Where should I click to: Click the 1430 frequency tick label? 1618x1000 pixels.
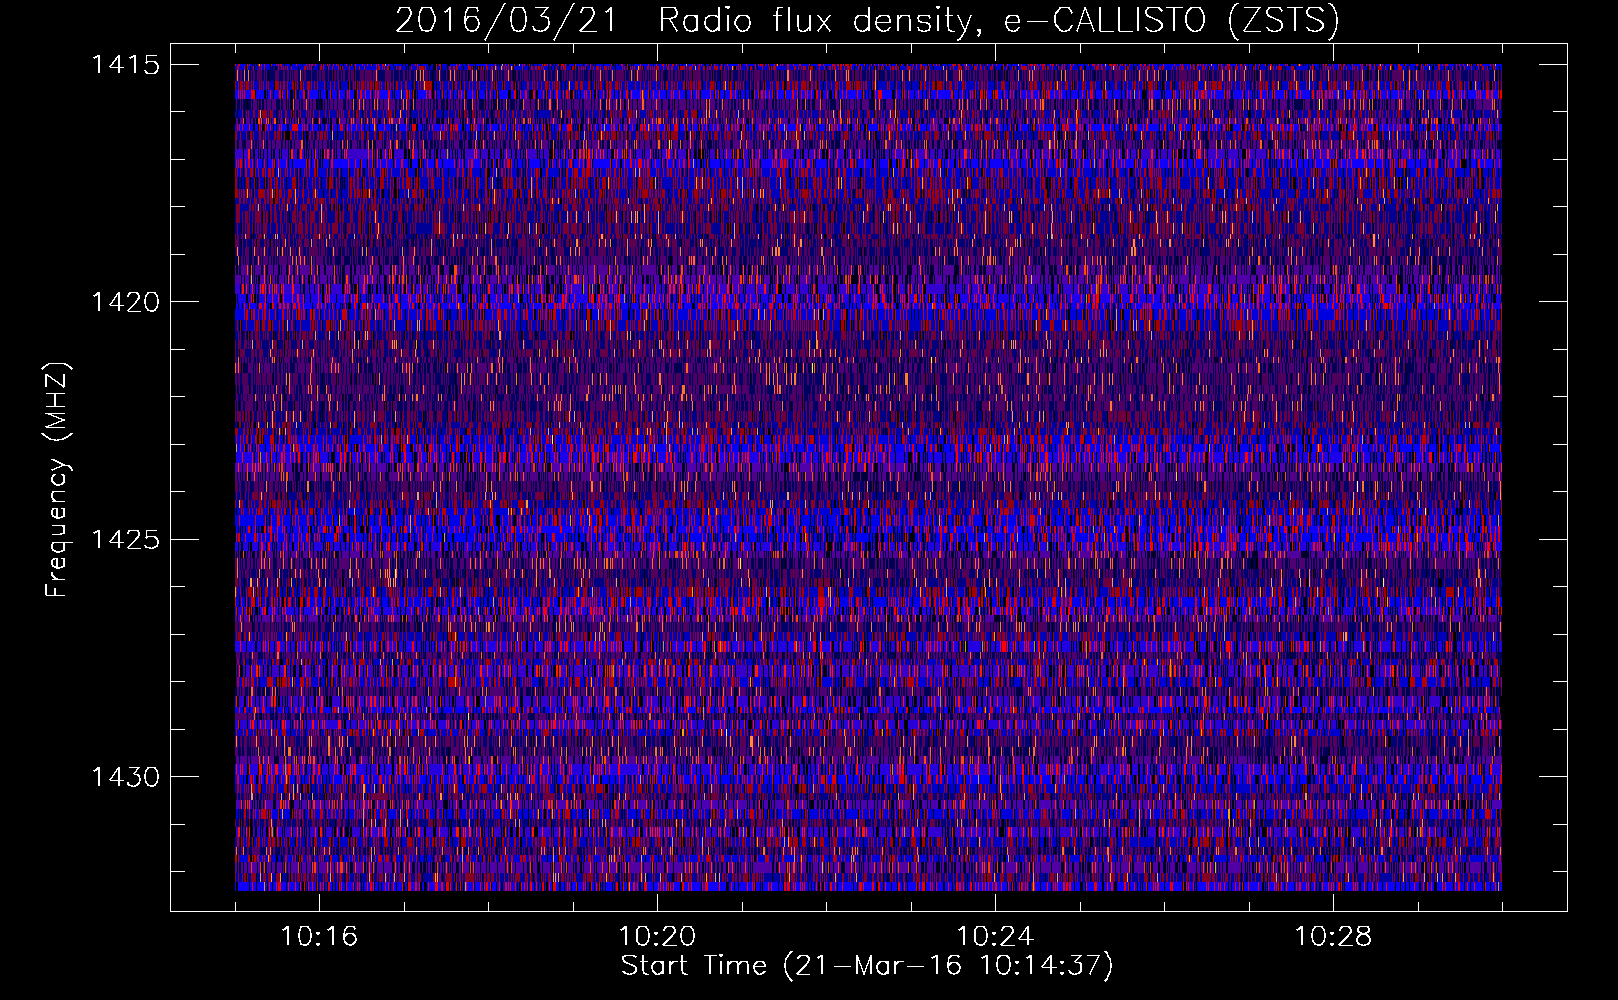coord(125,777)
